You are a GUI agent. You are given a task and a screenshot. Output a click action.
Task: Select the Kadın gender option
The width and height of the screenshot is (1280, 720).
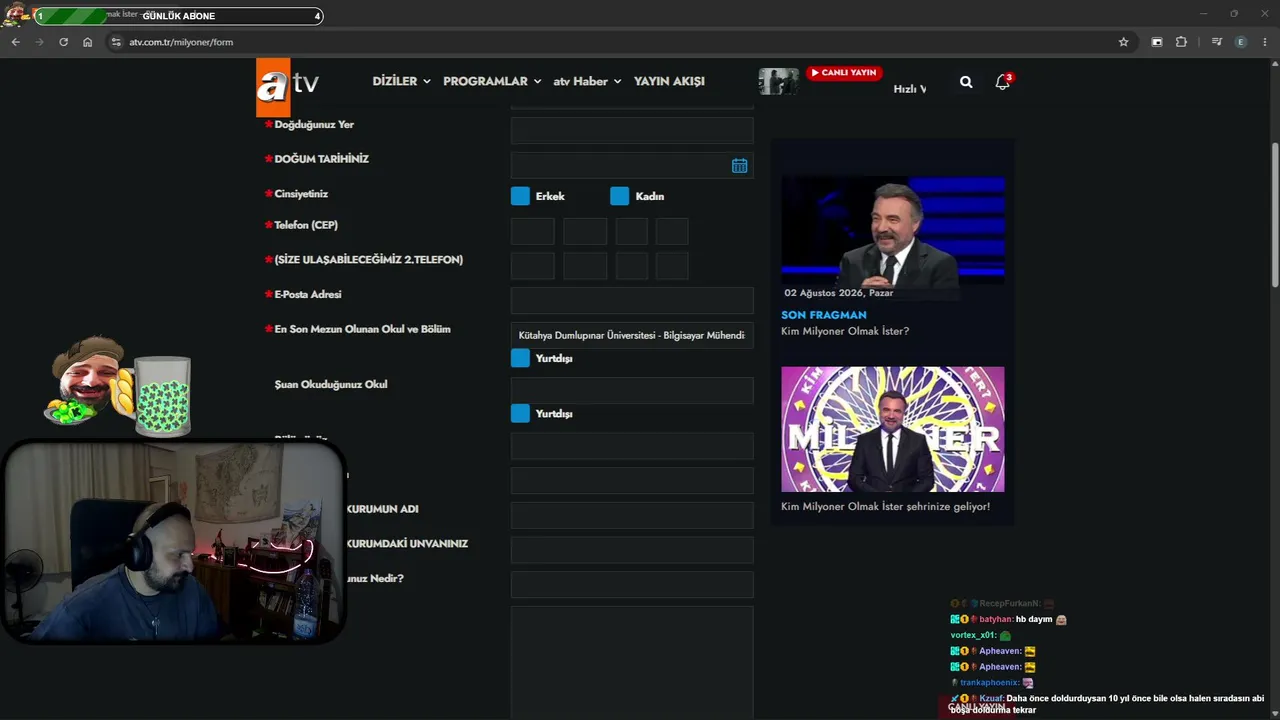620,196
